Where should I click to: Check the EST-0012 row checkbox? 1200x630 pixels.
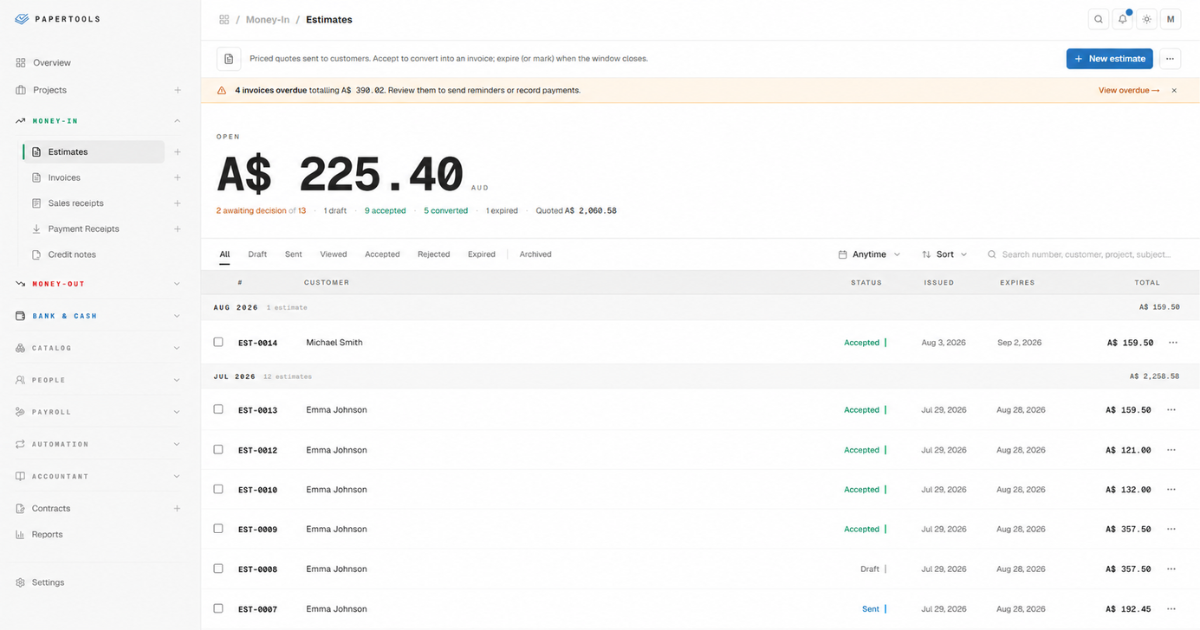[218, 449]
